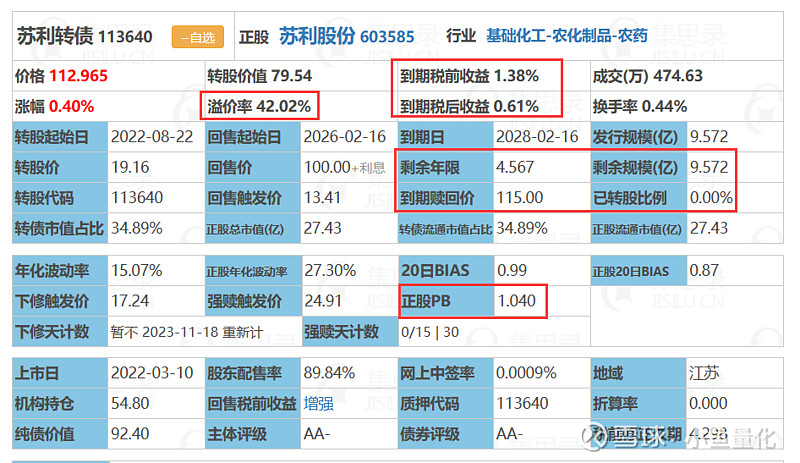Click the 年化波动率 value 15.07%
Screen dimensions: 800x463
point(137,271)
